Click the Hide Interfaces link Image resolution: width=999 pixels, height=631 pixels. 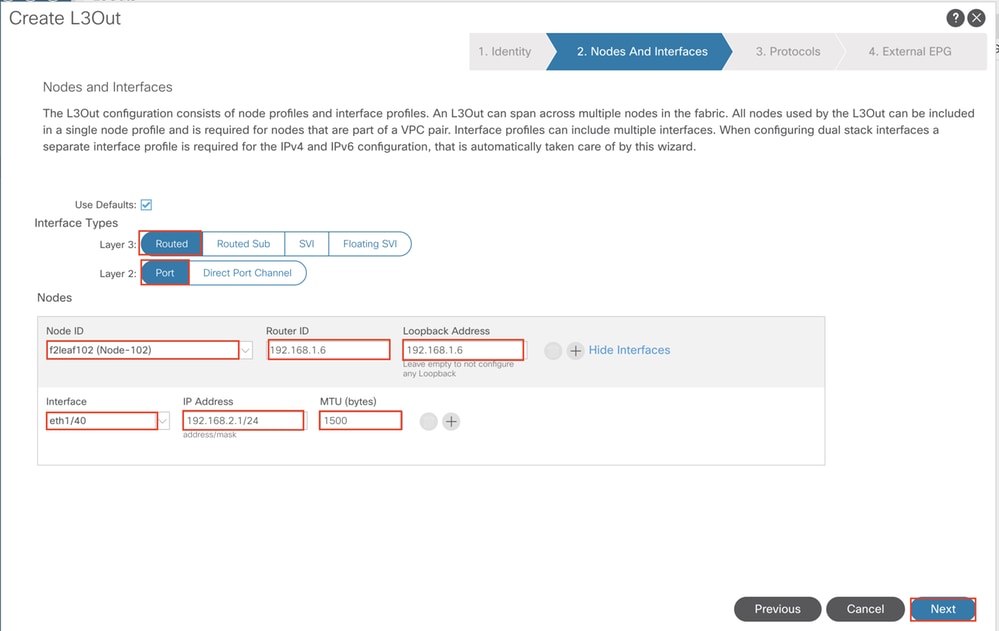[x=629, y=350]
